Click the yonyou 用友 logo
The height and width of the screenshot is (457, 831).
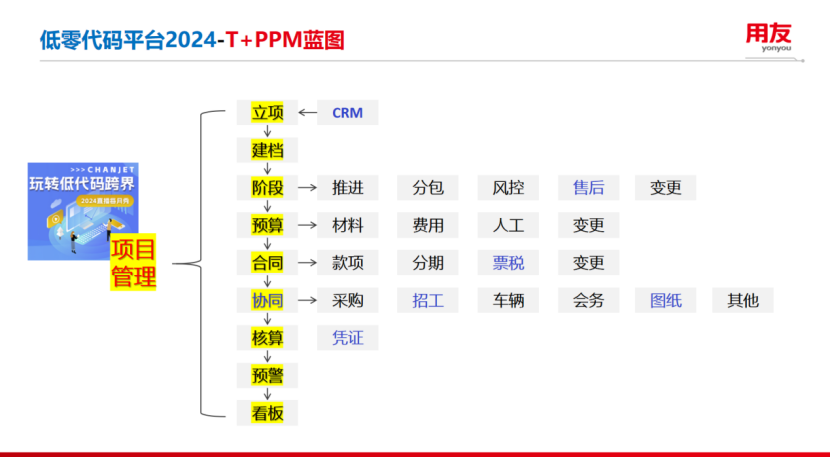(x=768, y=38)
